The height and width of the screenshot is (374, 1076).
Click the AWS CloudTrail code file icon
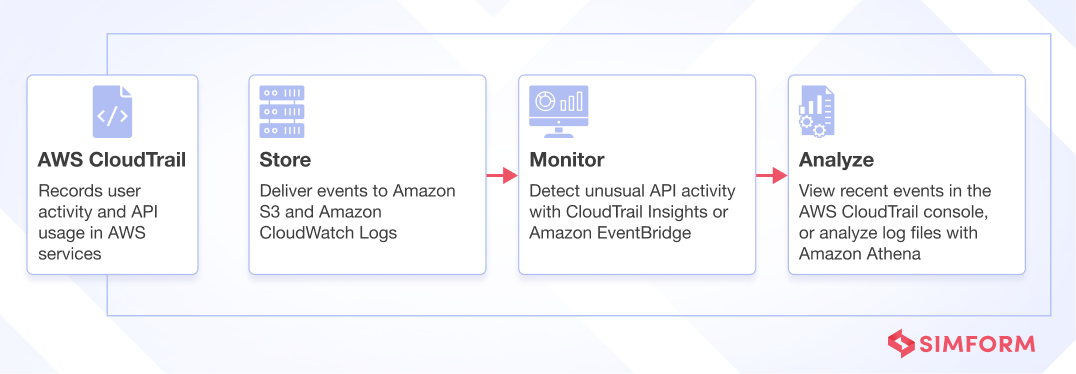coord(113,111)
